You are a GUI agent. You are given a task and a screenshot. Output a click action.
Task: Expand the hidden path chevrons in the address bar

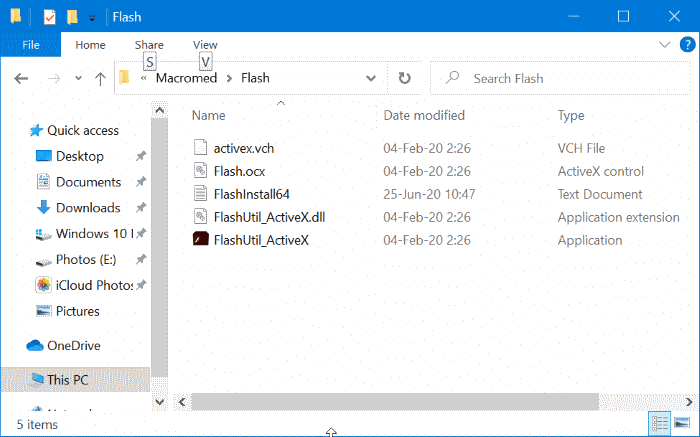(x=144, y=78)
